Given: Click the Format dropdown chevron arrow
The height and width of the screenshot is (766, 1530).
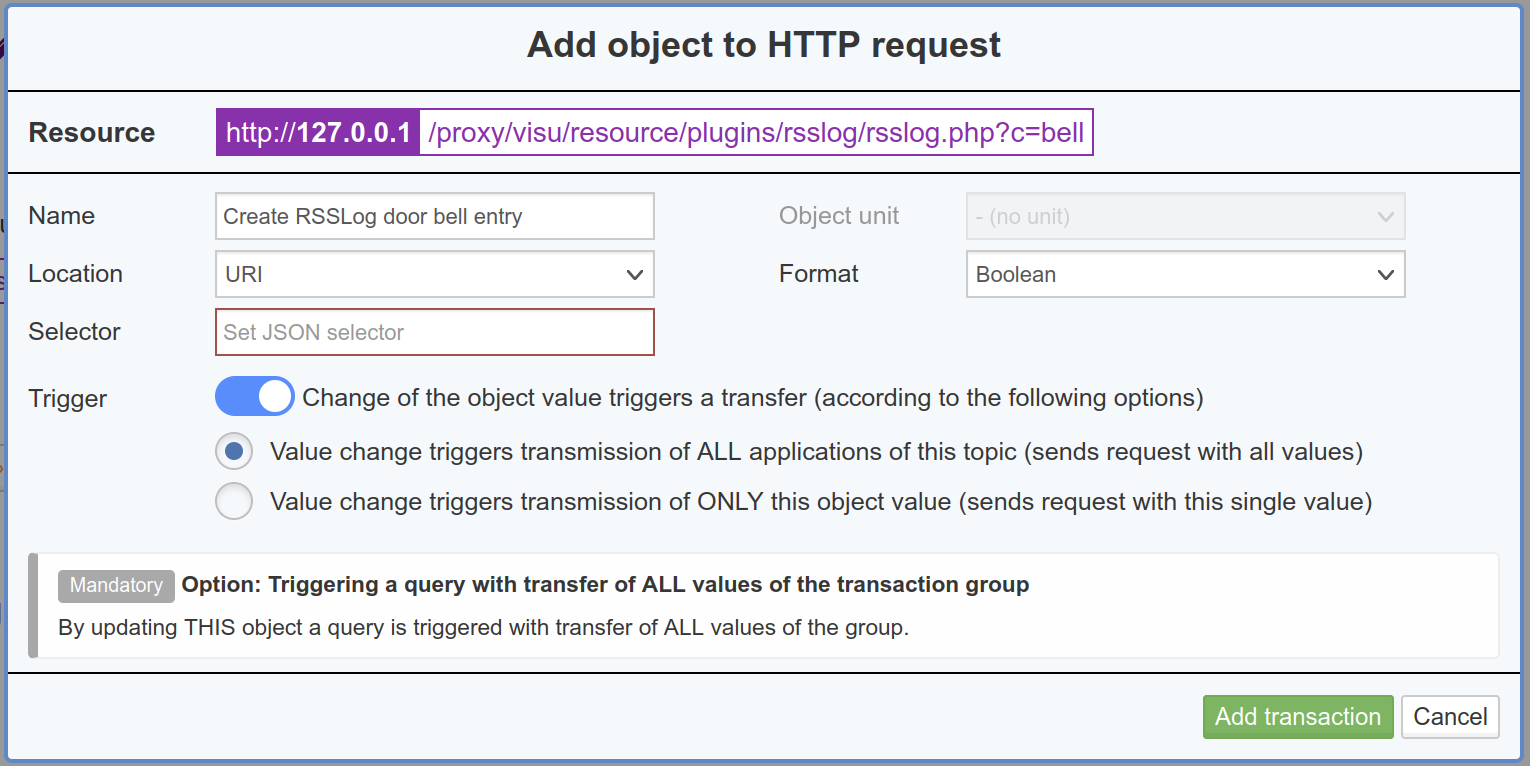Looking at the screenshot, I should tap(1385, 275).
